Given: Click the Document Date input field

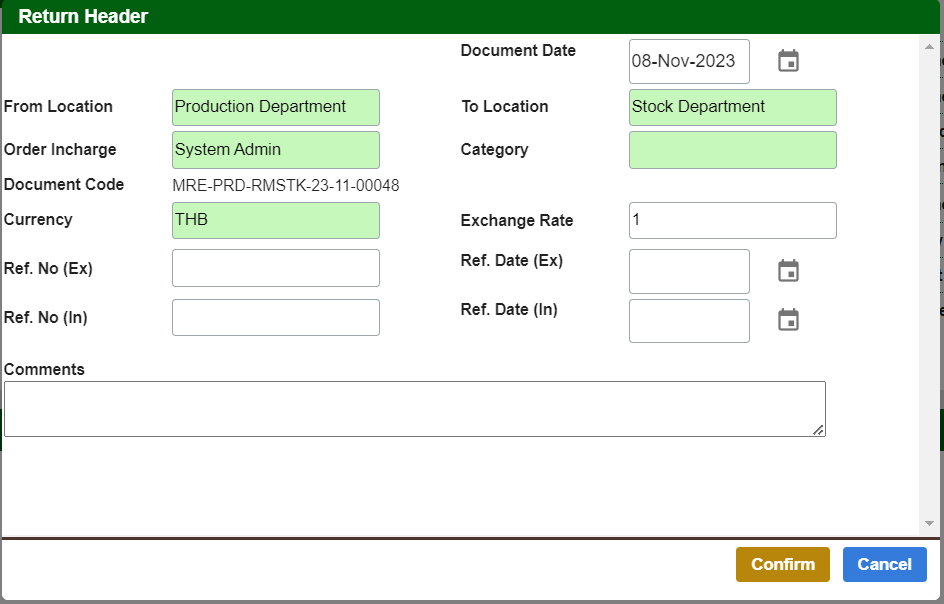Looking at the screenshot, I should (689, 61).
